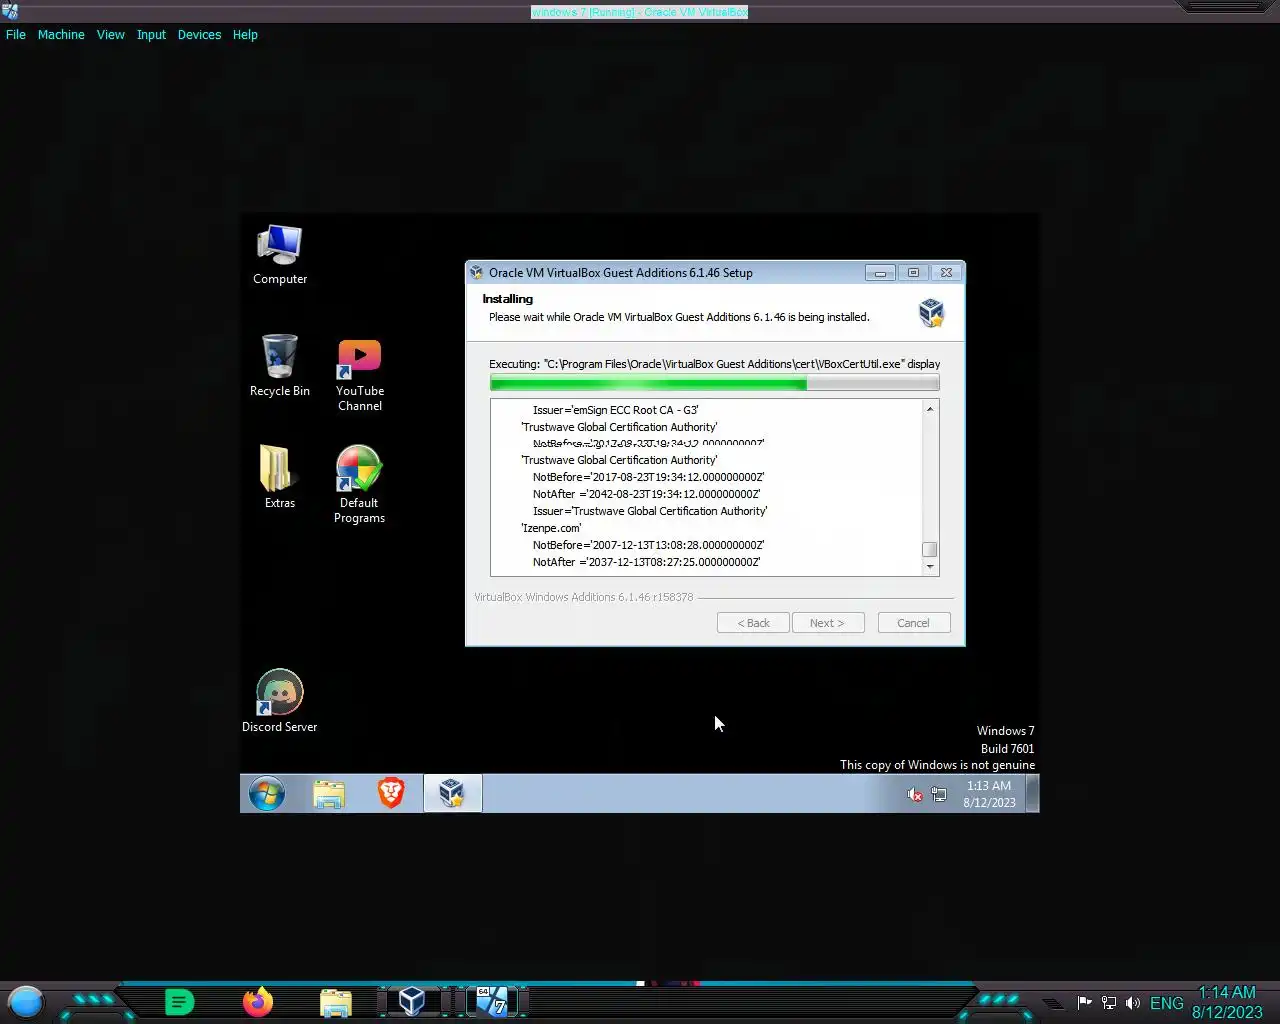Click the 'Izenpe.com' log line

tap(551, 528)
